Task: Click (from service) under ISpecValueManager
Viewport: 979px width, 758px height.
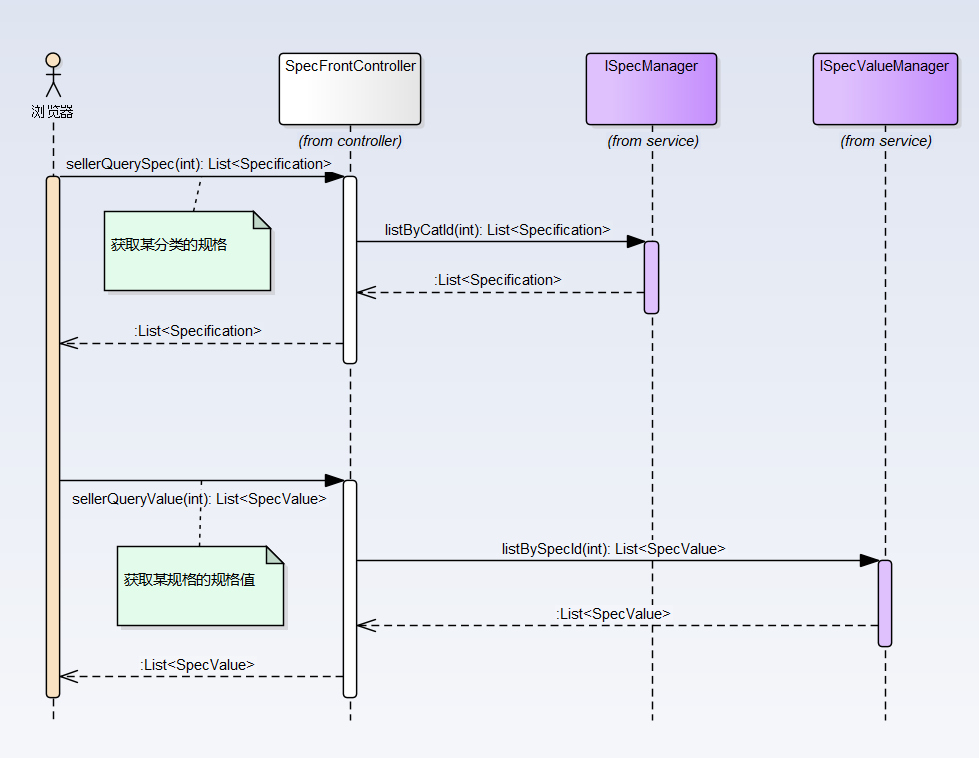Action: 886,141
